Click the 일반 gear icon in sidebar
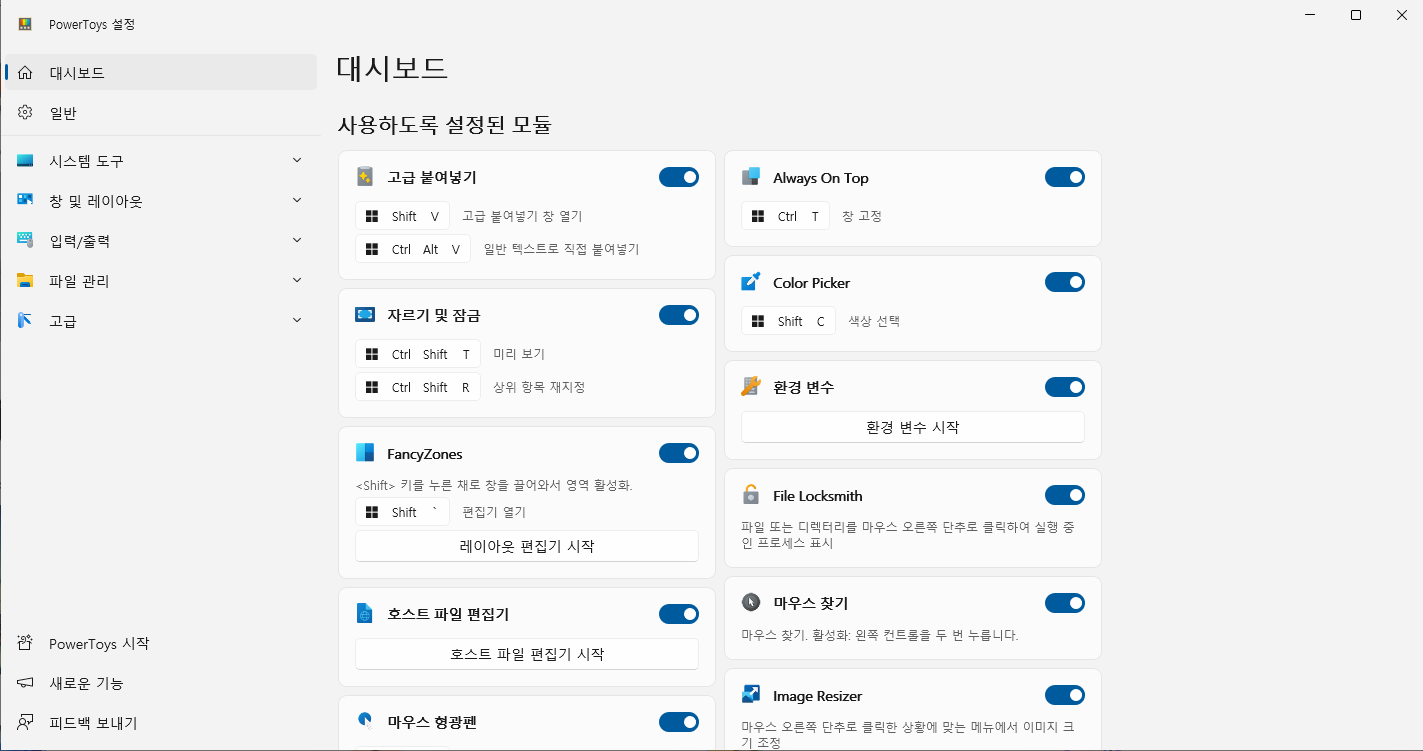1423x751 pixels. coord(26,113)
